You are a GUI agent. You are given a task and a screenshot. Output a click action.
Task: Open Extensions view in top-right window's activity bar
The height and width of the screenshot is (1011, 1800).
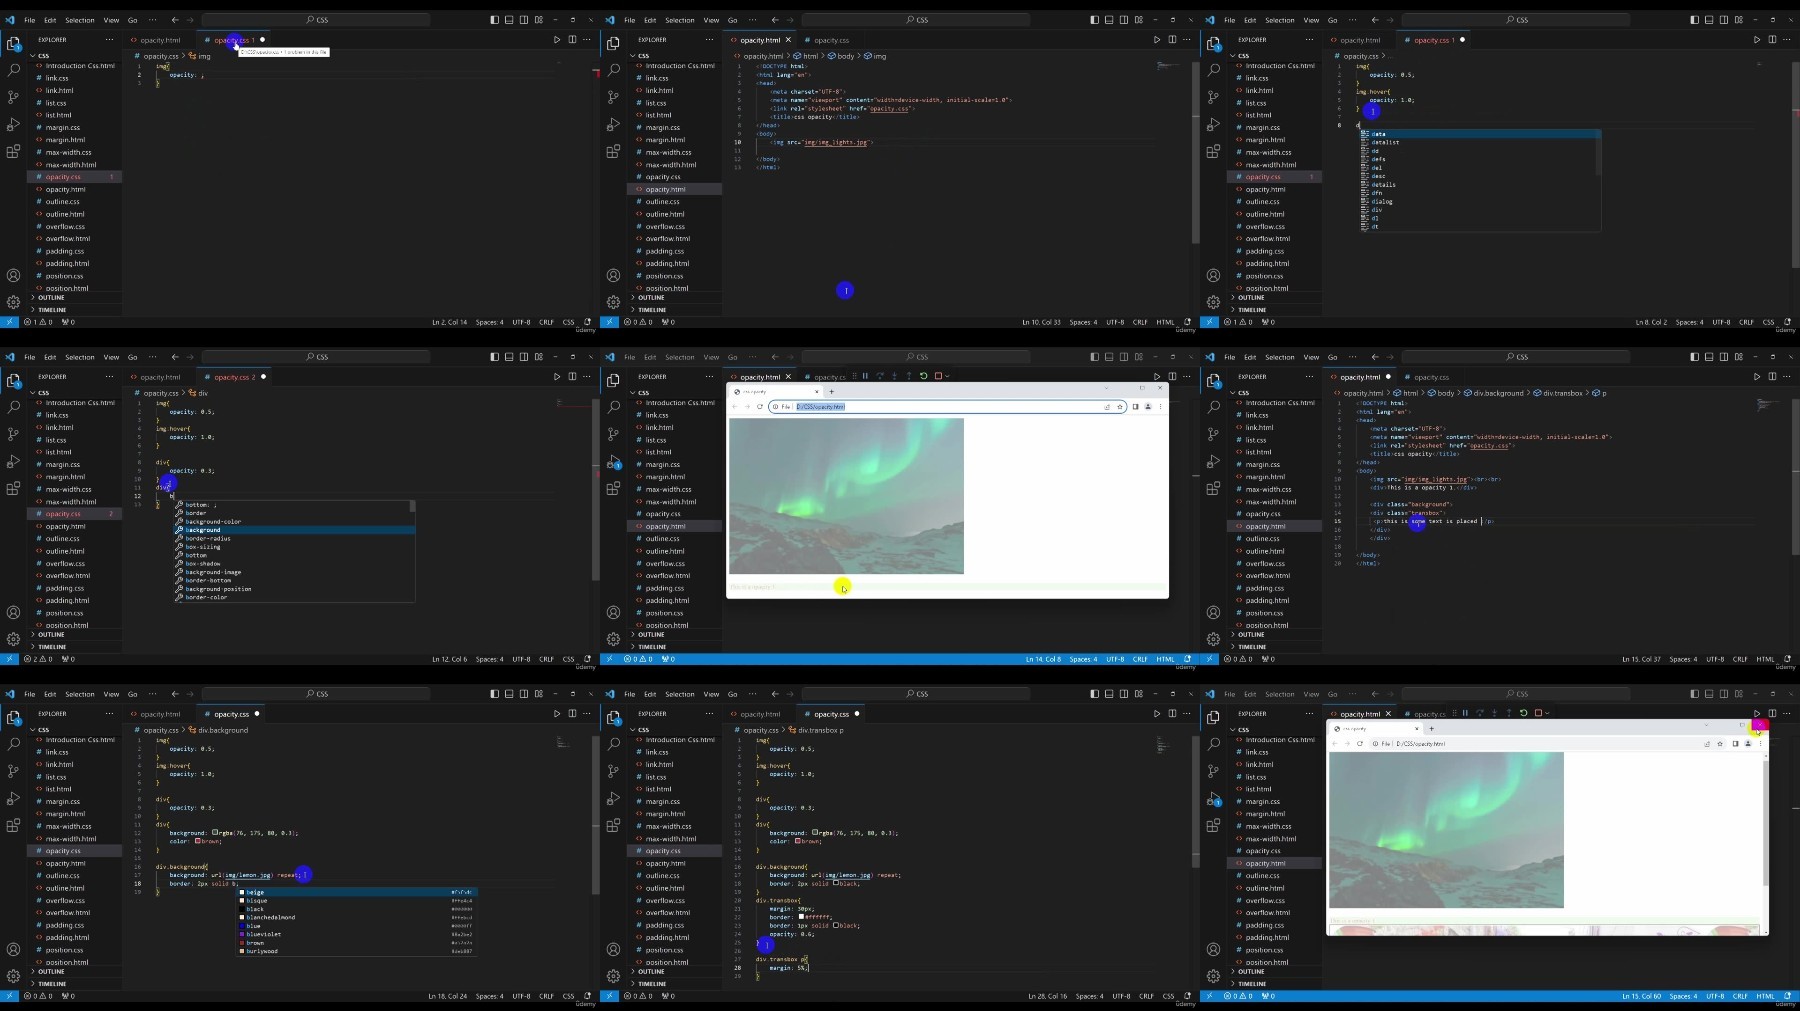pos(1213,151)
